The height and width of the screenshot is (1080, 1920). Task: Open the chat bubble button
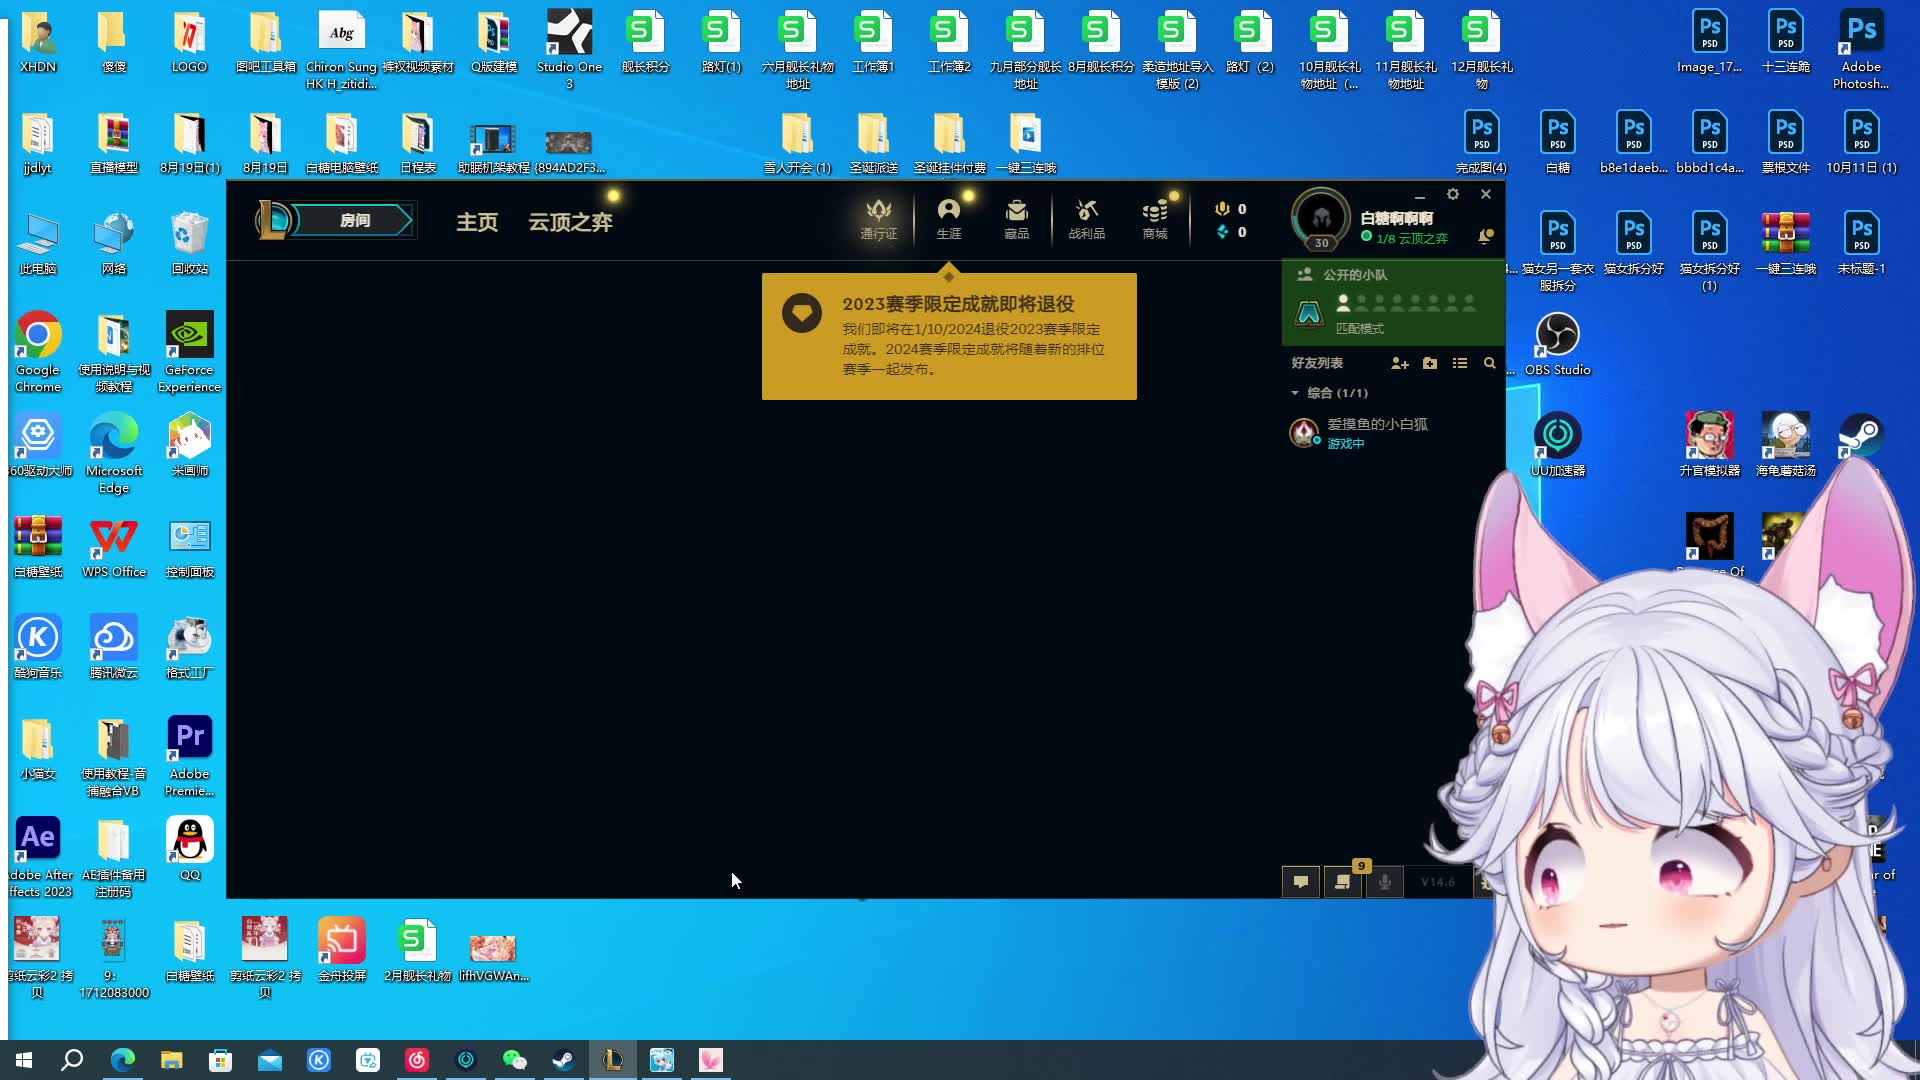point(1301,882)
